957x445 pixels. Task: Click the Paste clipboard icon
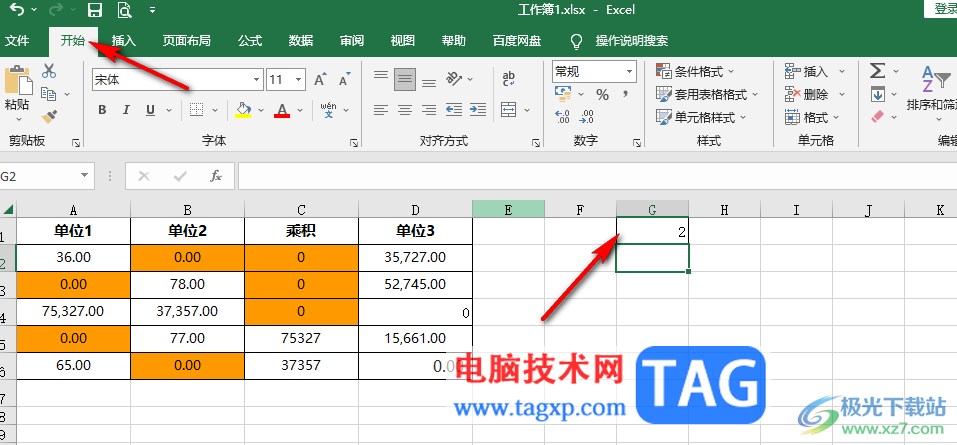[18, 79]
